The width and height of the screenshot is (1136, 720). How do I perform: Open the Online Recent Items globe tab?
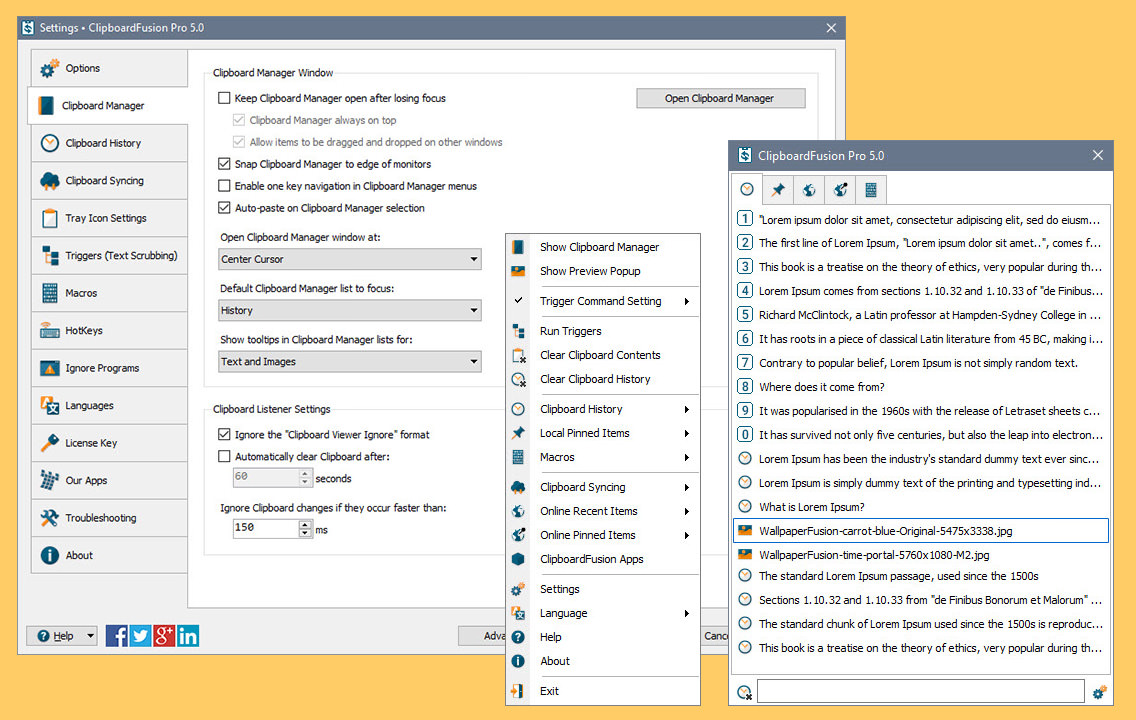click(808, 189)
